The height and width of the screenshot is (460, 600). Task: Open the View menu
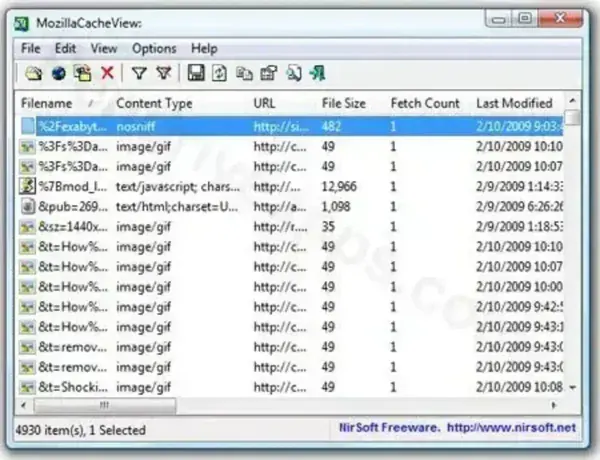click(x=104, y=49)
